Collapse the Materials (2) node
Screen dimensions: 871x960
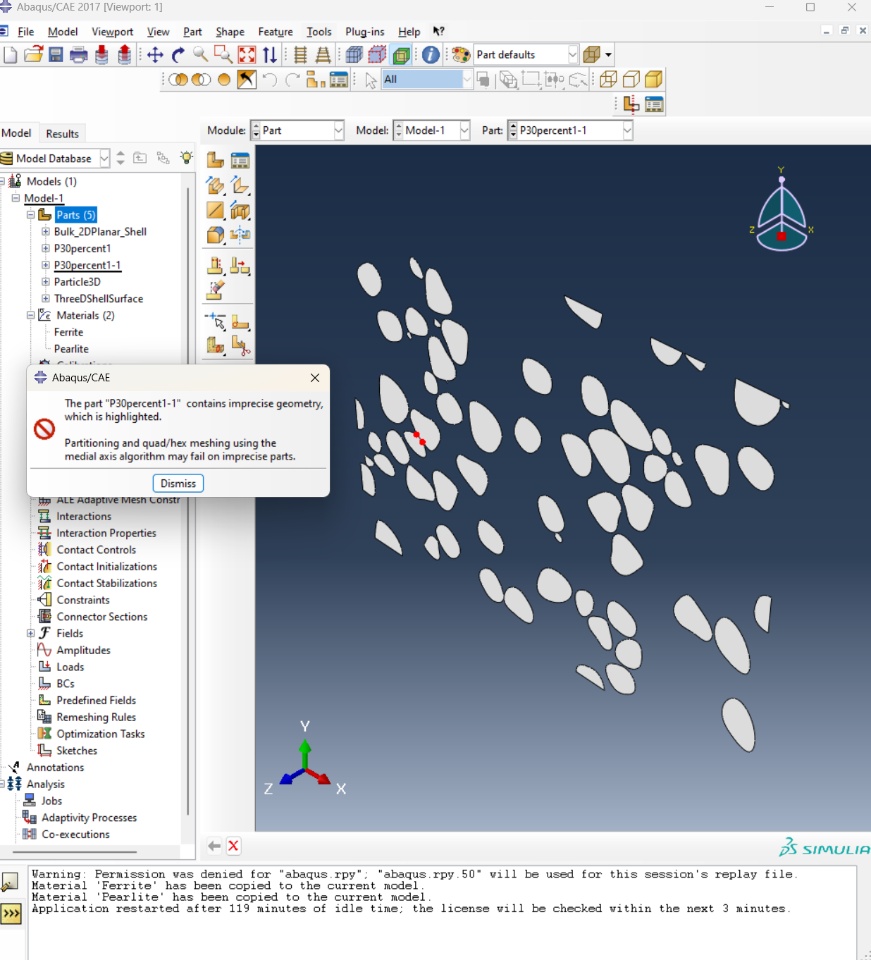[x=31, y=315]
